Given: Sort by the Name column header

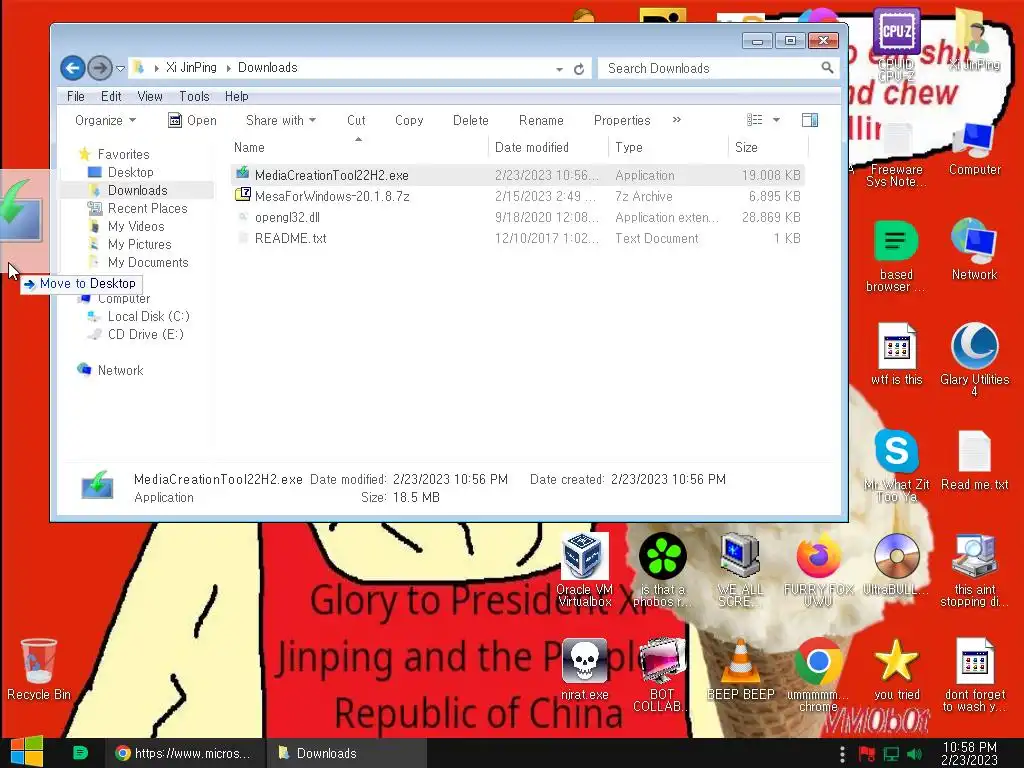Looking at the screenshot, I should [358, 148].
